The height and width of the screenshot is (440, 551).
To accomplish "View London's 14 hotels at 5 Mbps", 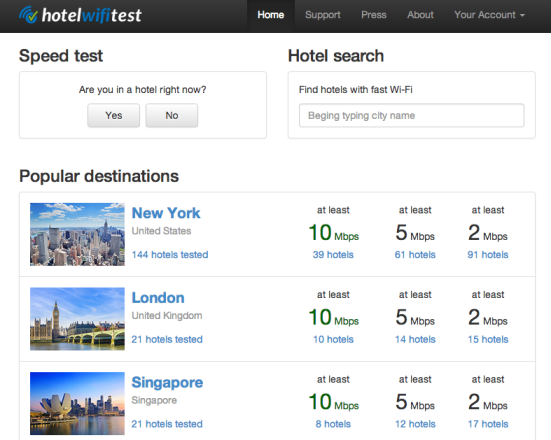I will tap(415, 339).
